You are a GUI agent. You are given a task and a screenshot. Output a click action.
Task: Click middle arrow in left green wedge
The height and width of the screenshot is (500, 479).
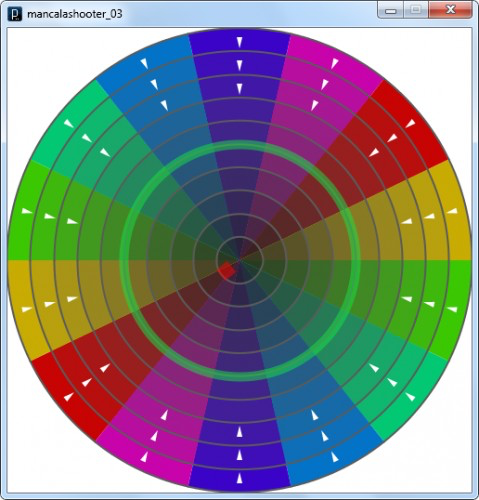tap(50, 216)
